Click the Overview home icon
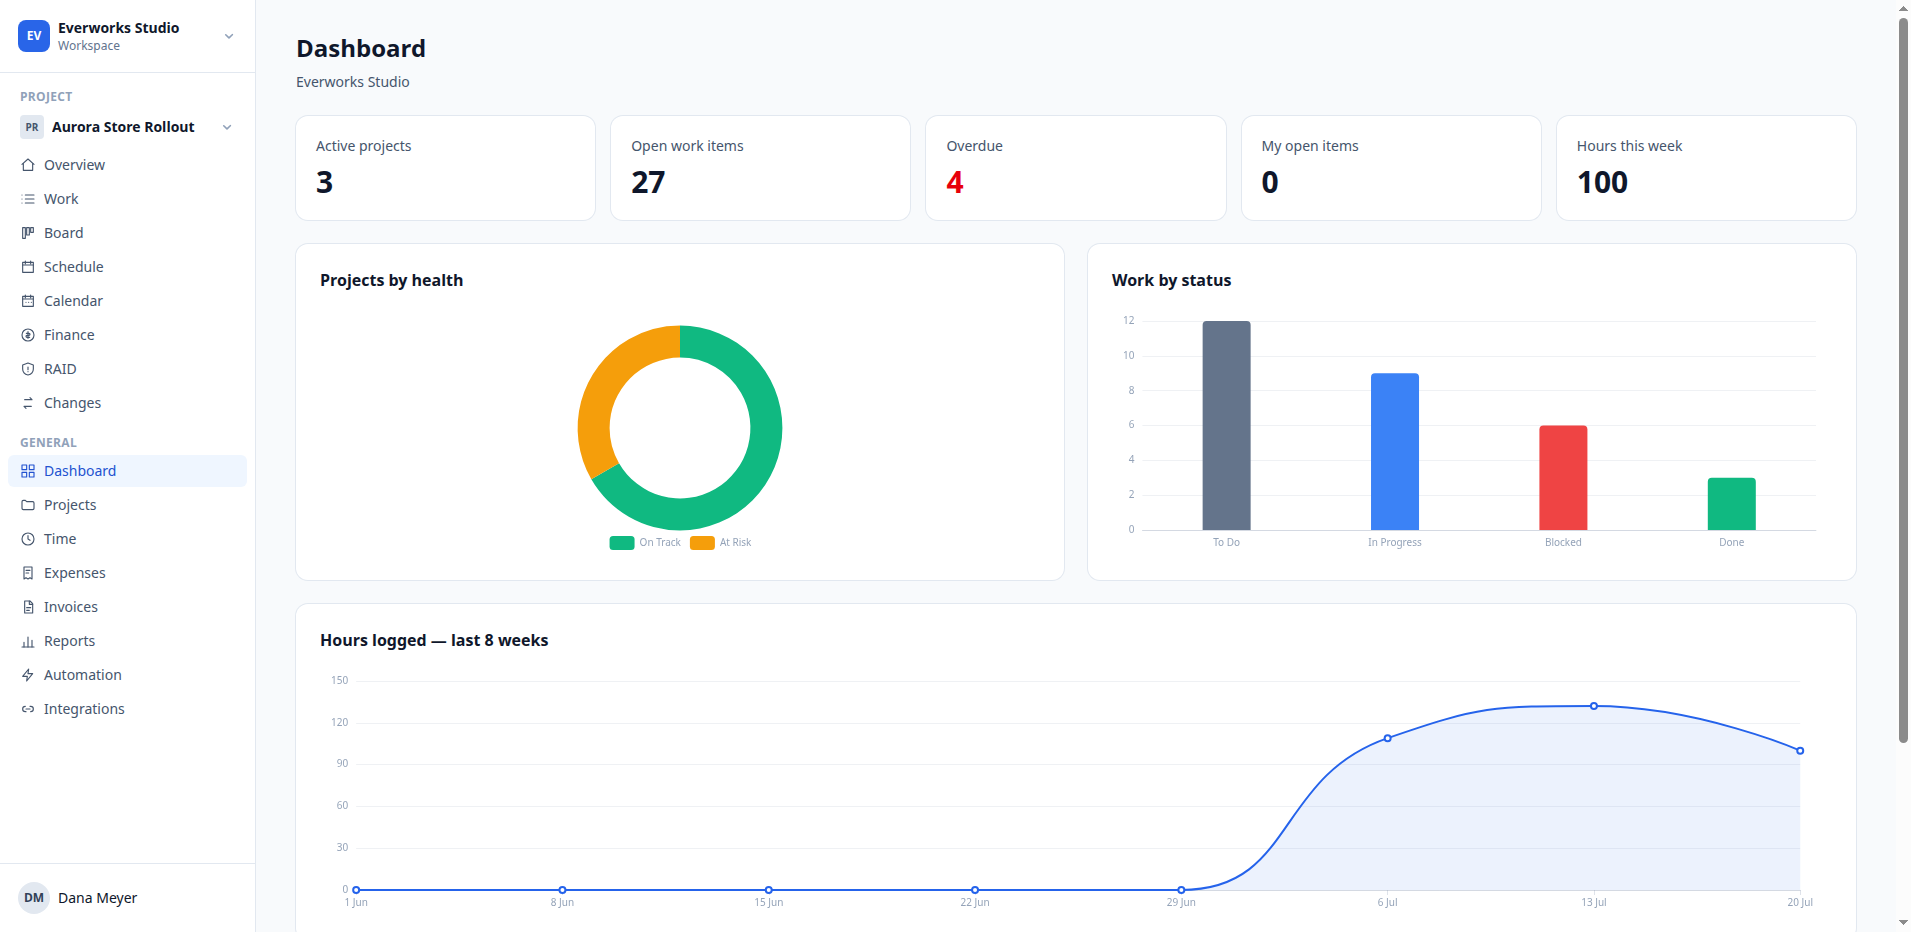This screenshot has width=1911, height=932. click(x=28, y=165)
